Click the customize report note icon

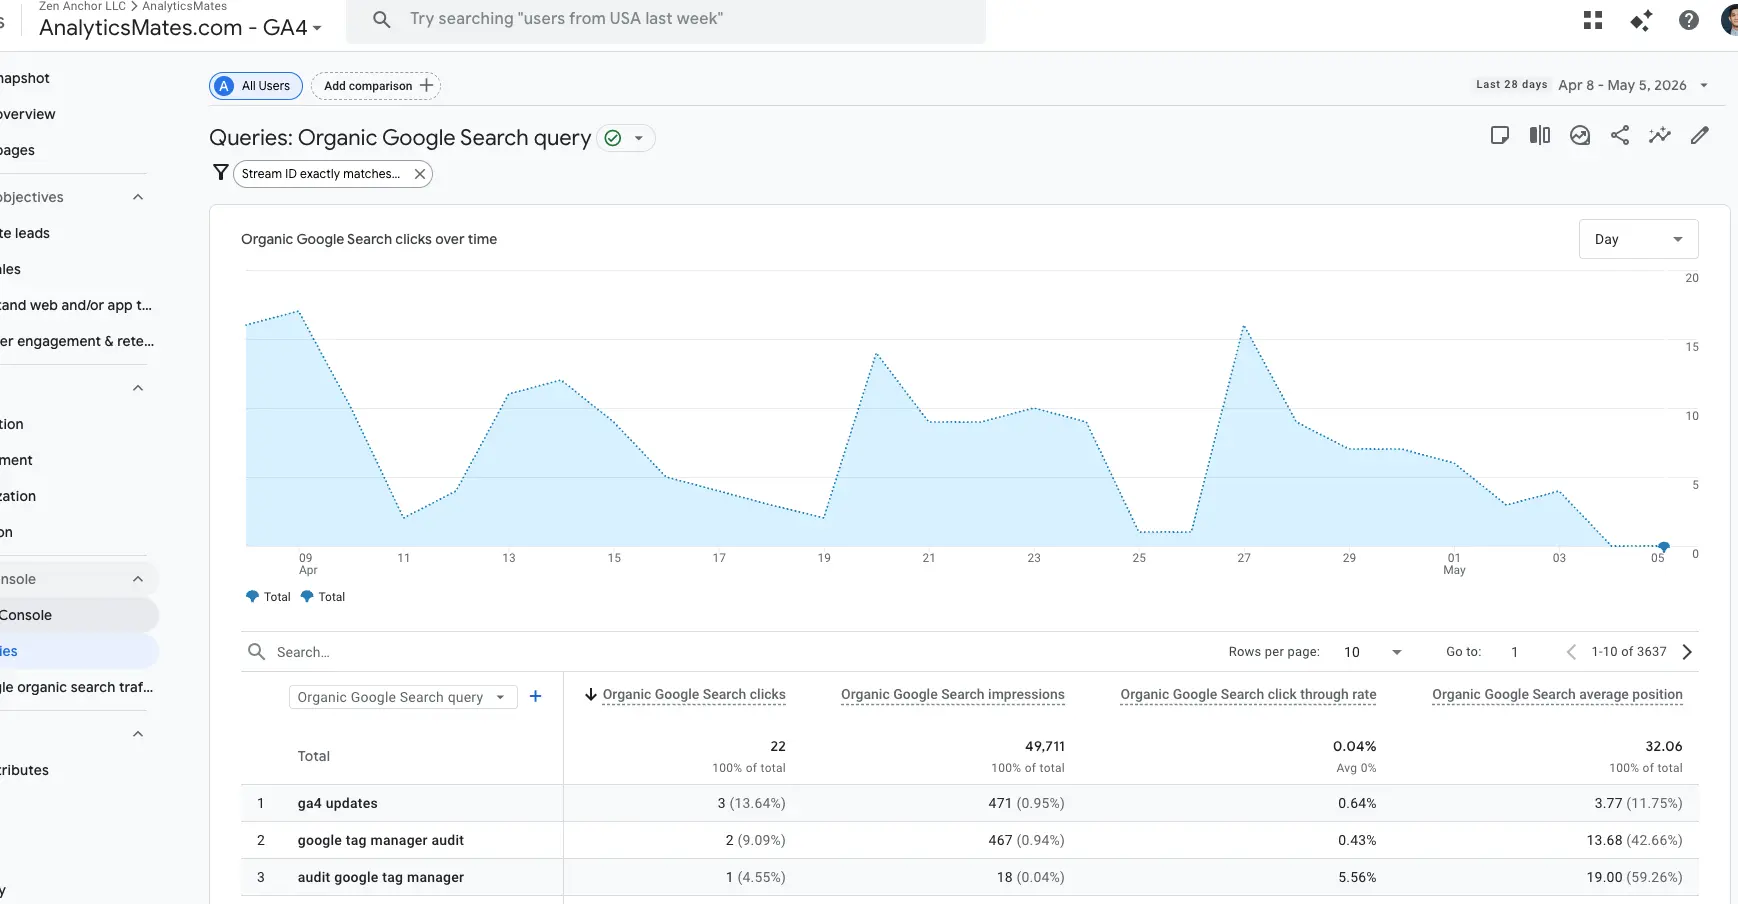coord(1500,135)
